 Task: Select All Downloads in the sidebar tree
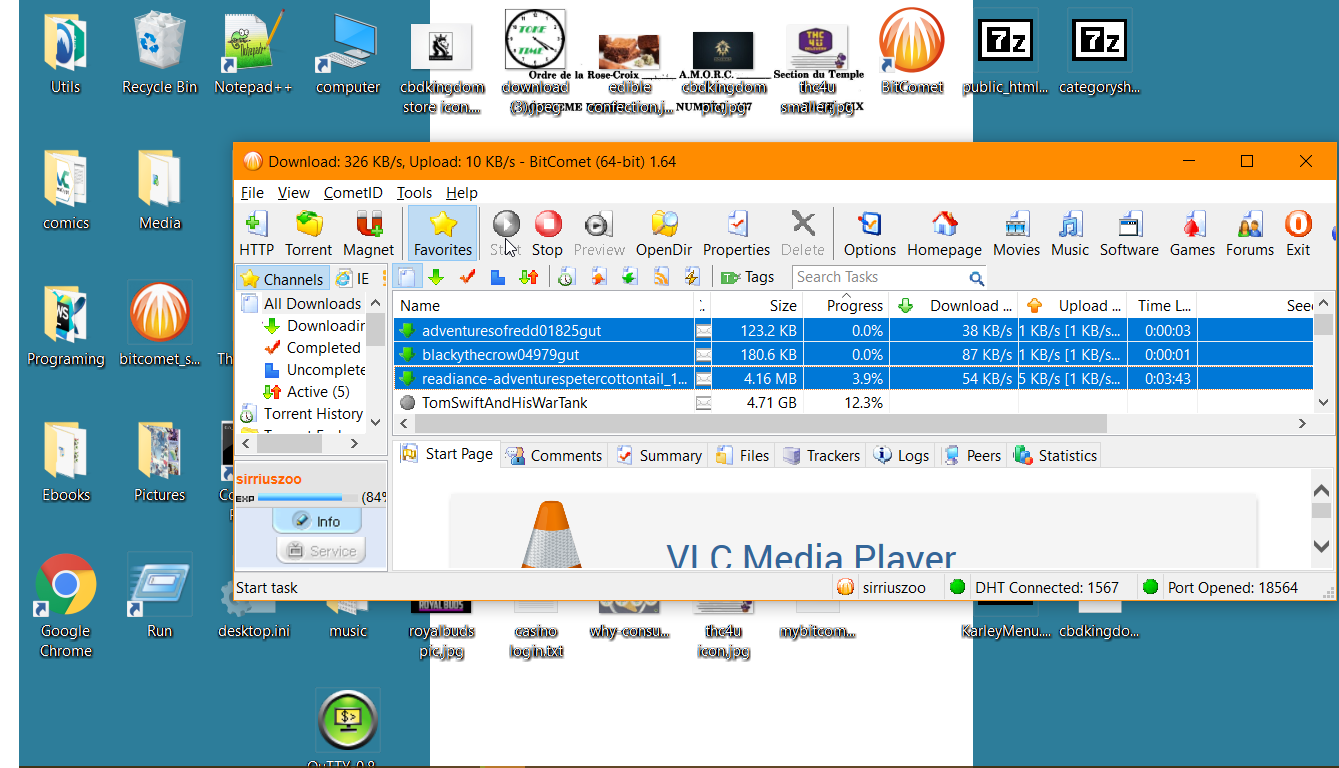coord(312,303)
